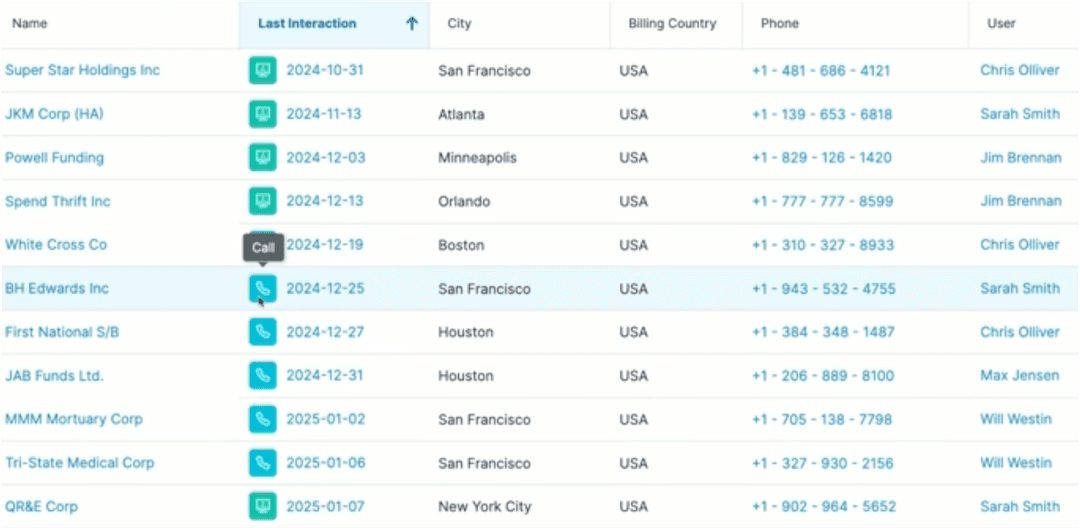Toggle the sort arrow on Last Interaction
The image size is (1080, 528).
[x=411, y=24]
